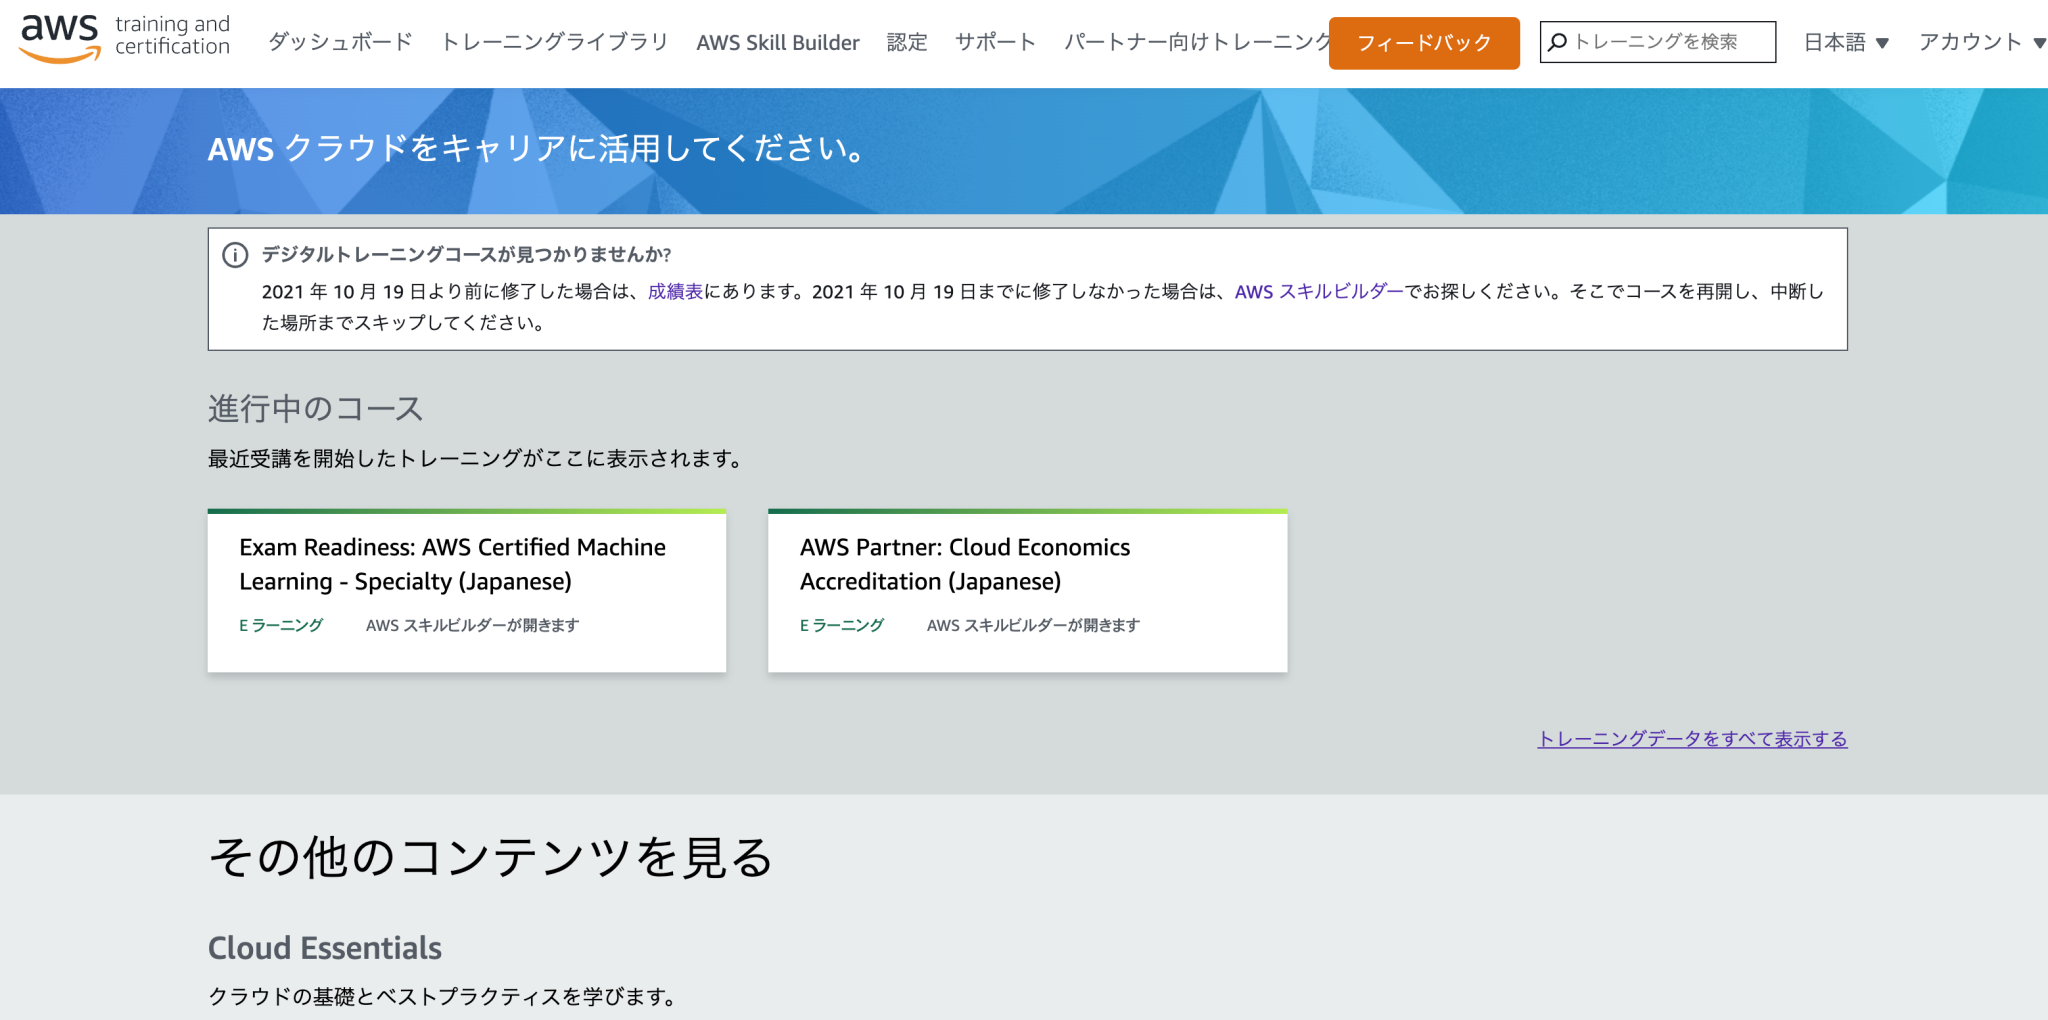Follow the AWS スキルビルダー link in the notice
The image size is (2048, 1020).
(1319, 291)
